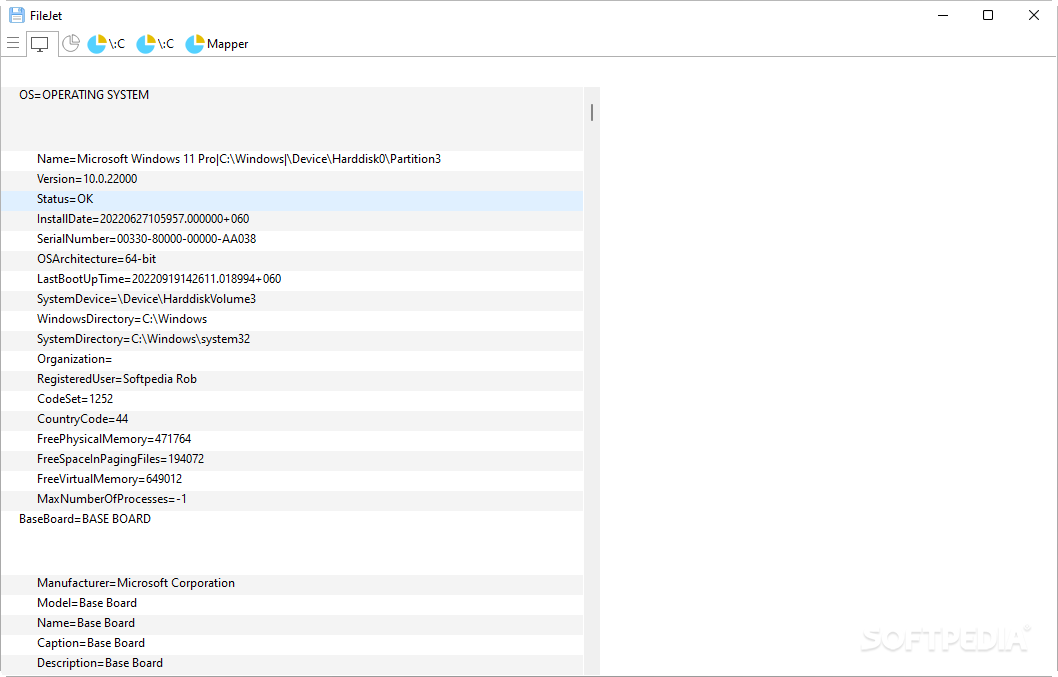Click the FileJet app icon in title bar
The width and height of the screenshot is (1058, 677).
tap(17, 15)
